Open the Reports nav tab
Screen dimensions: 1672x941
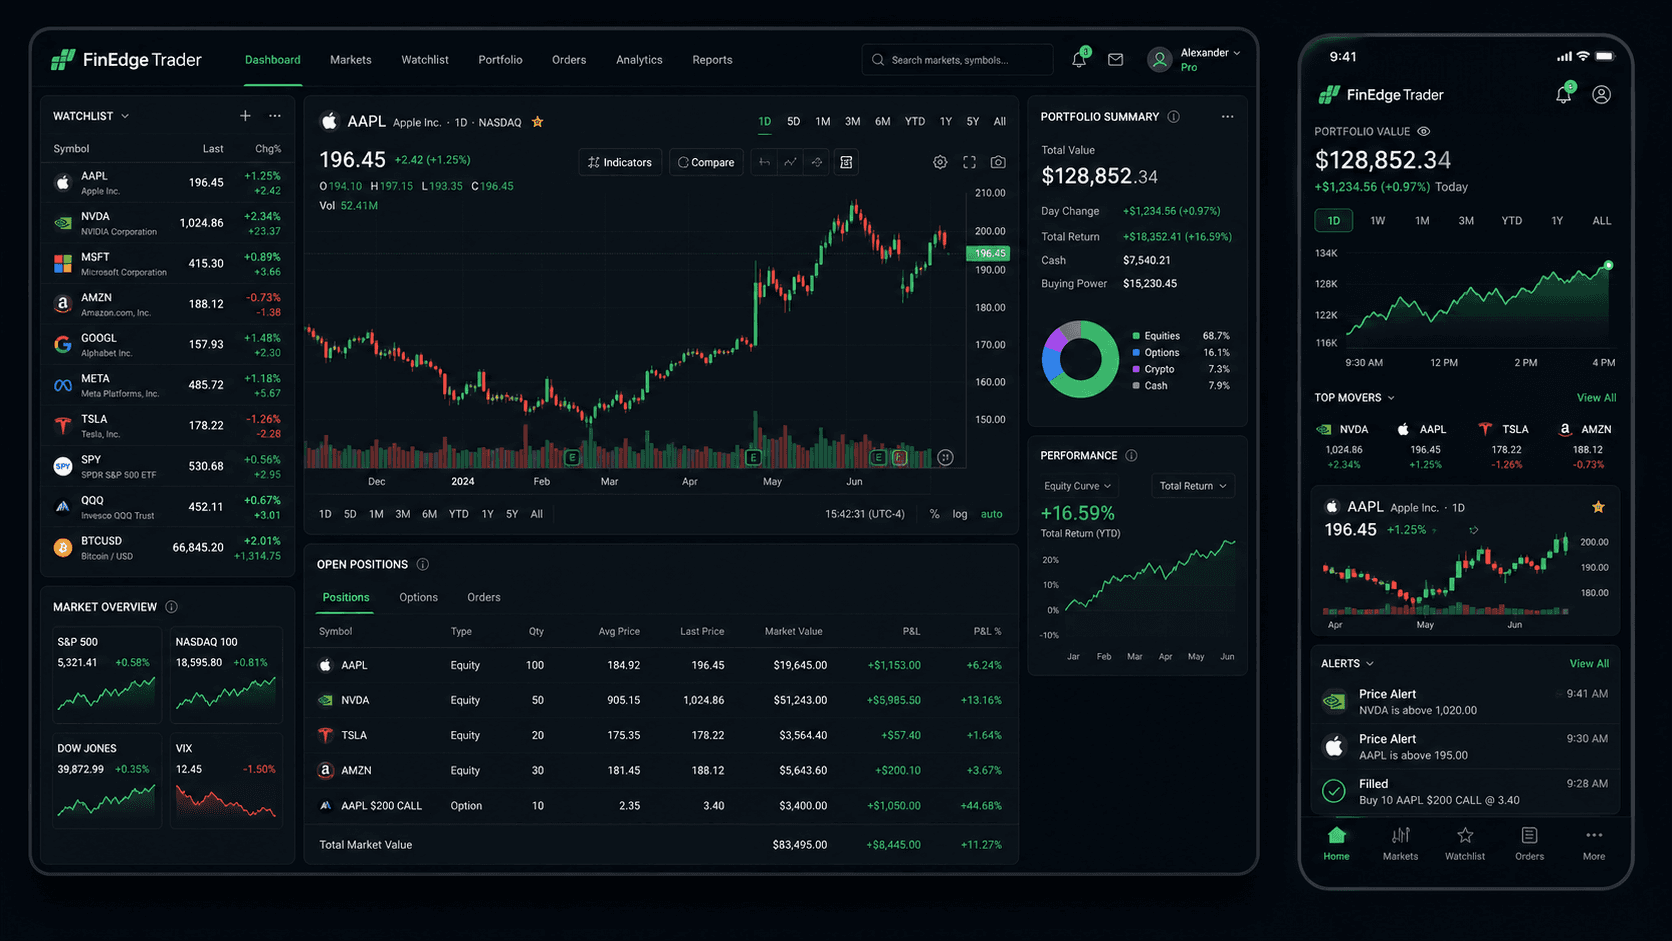[712, 60]
